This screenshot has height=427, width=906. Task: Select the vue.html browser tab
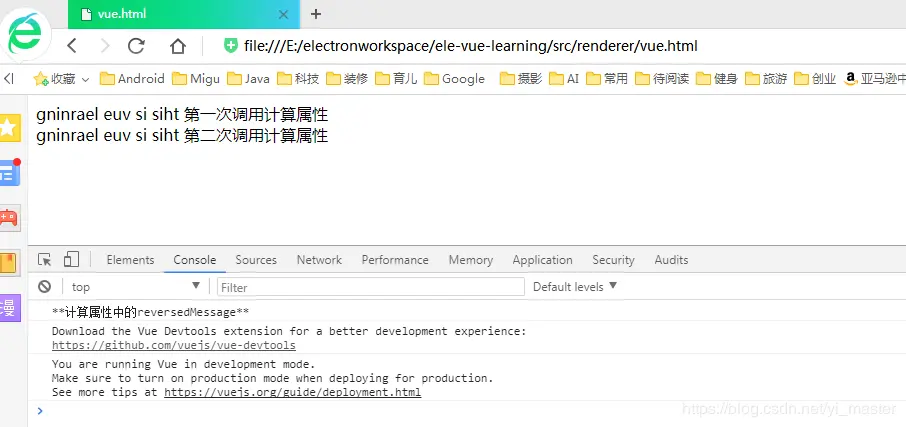[183, 14]
